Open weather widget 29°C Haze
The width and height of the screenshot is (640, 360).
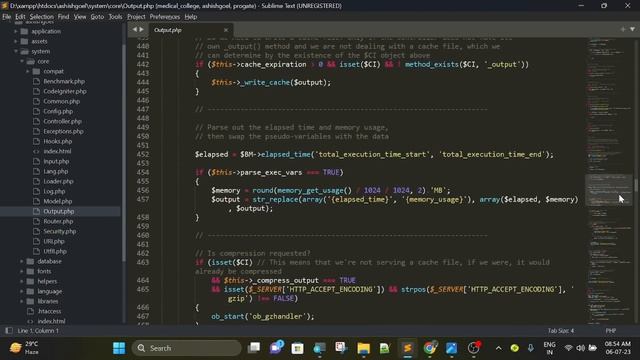pos(24,348)
